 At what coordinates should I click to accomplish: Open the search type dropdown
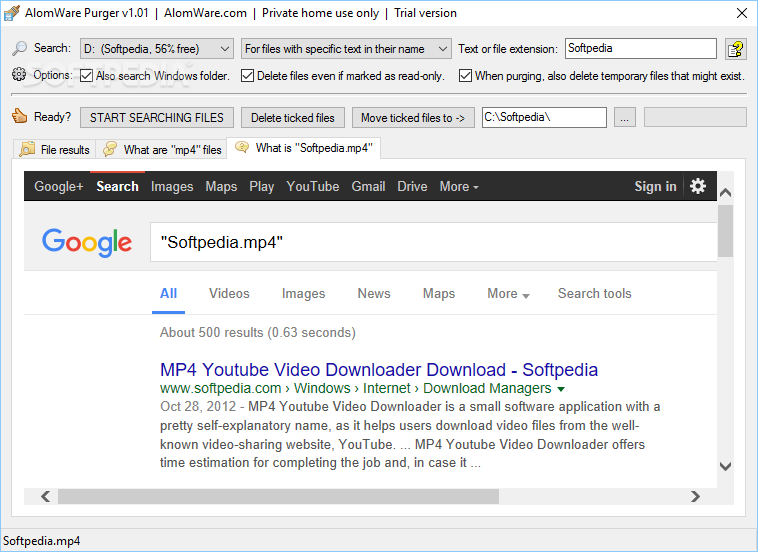pyautogui.click(x=346, y=49)
